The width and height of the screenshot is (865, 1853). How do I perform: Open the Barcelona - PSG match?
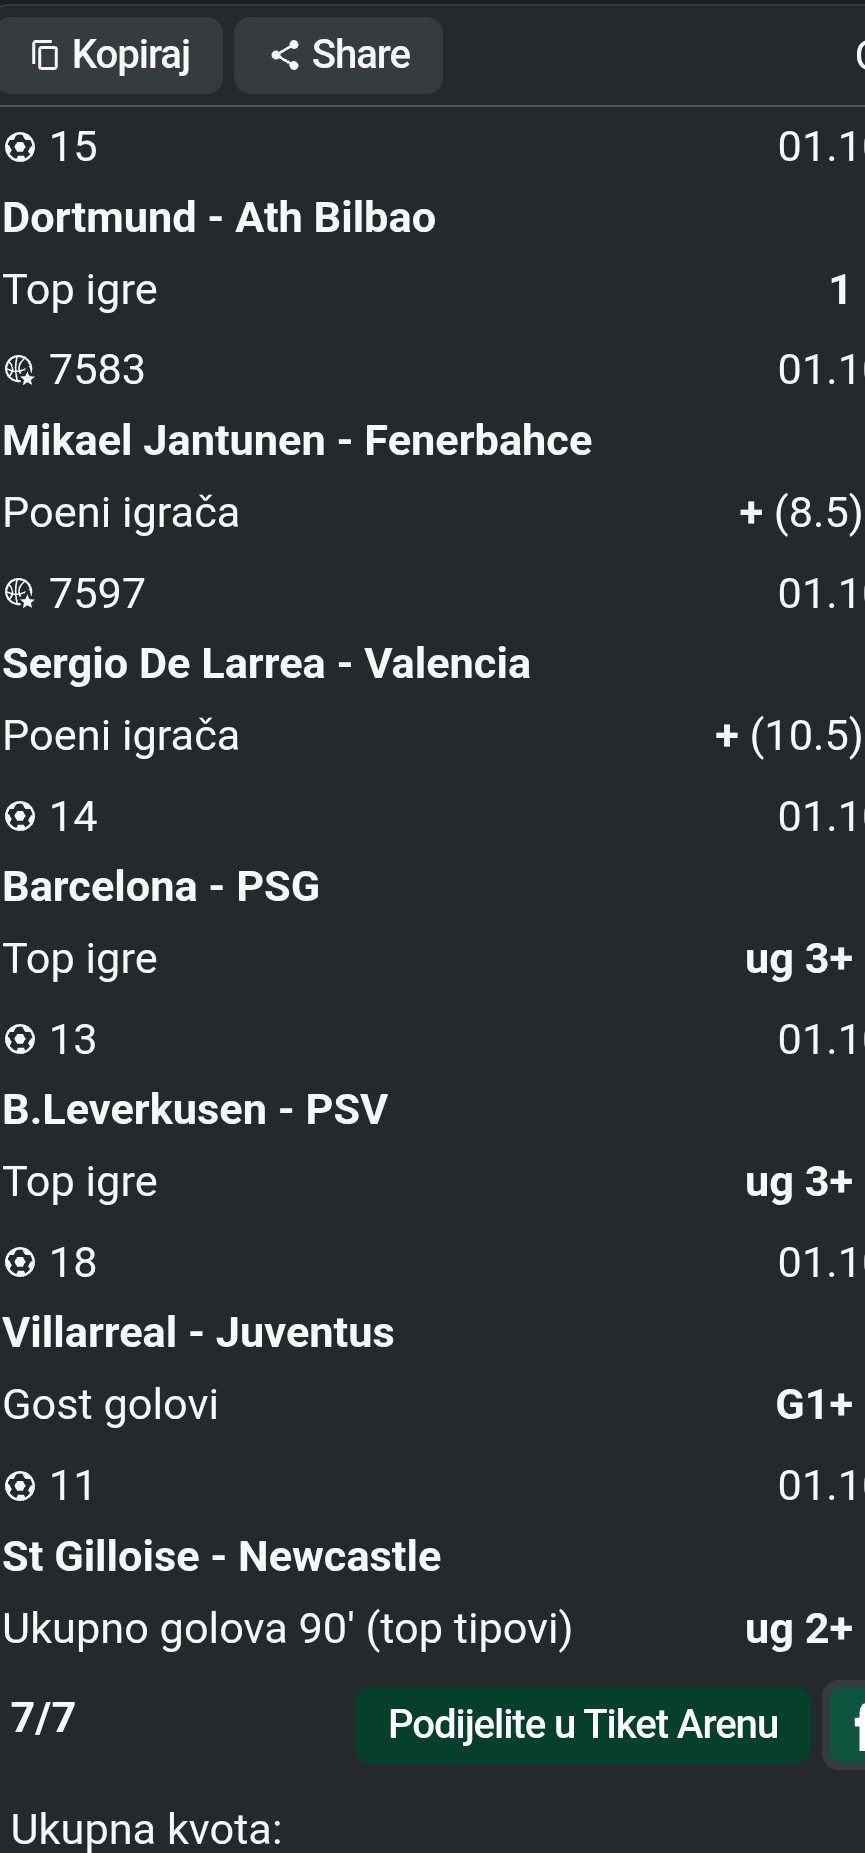click(x=161, y=887)
